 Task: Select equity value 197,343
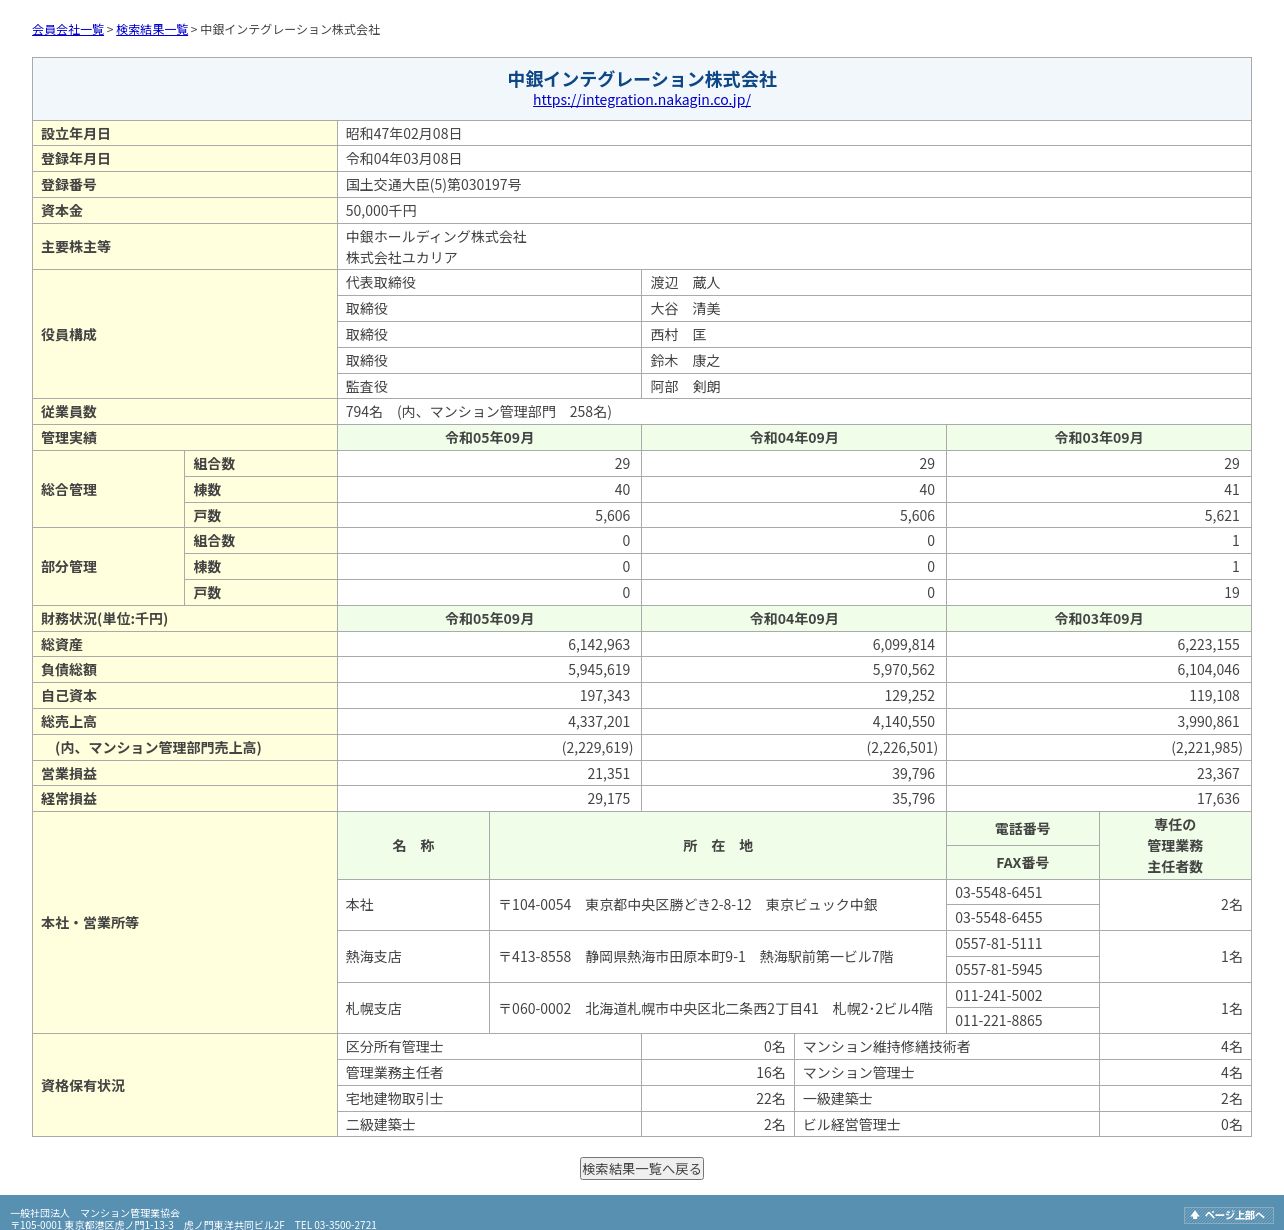tap(605, 696)
